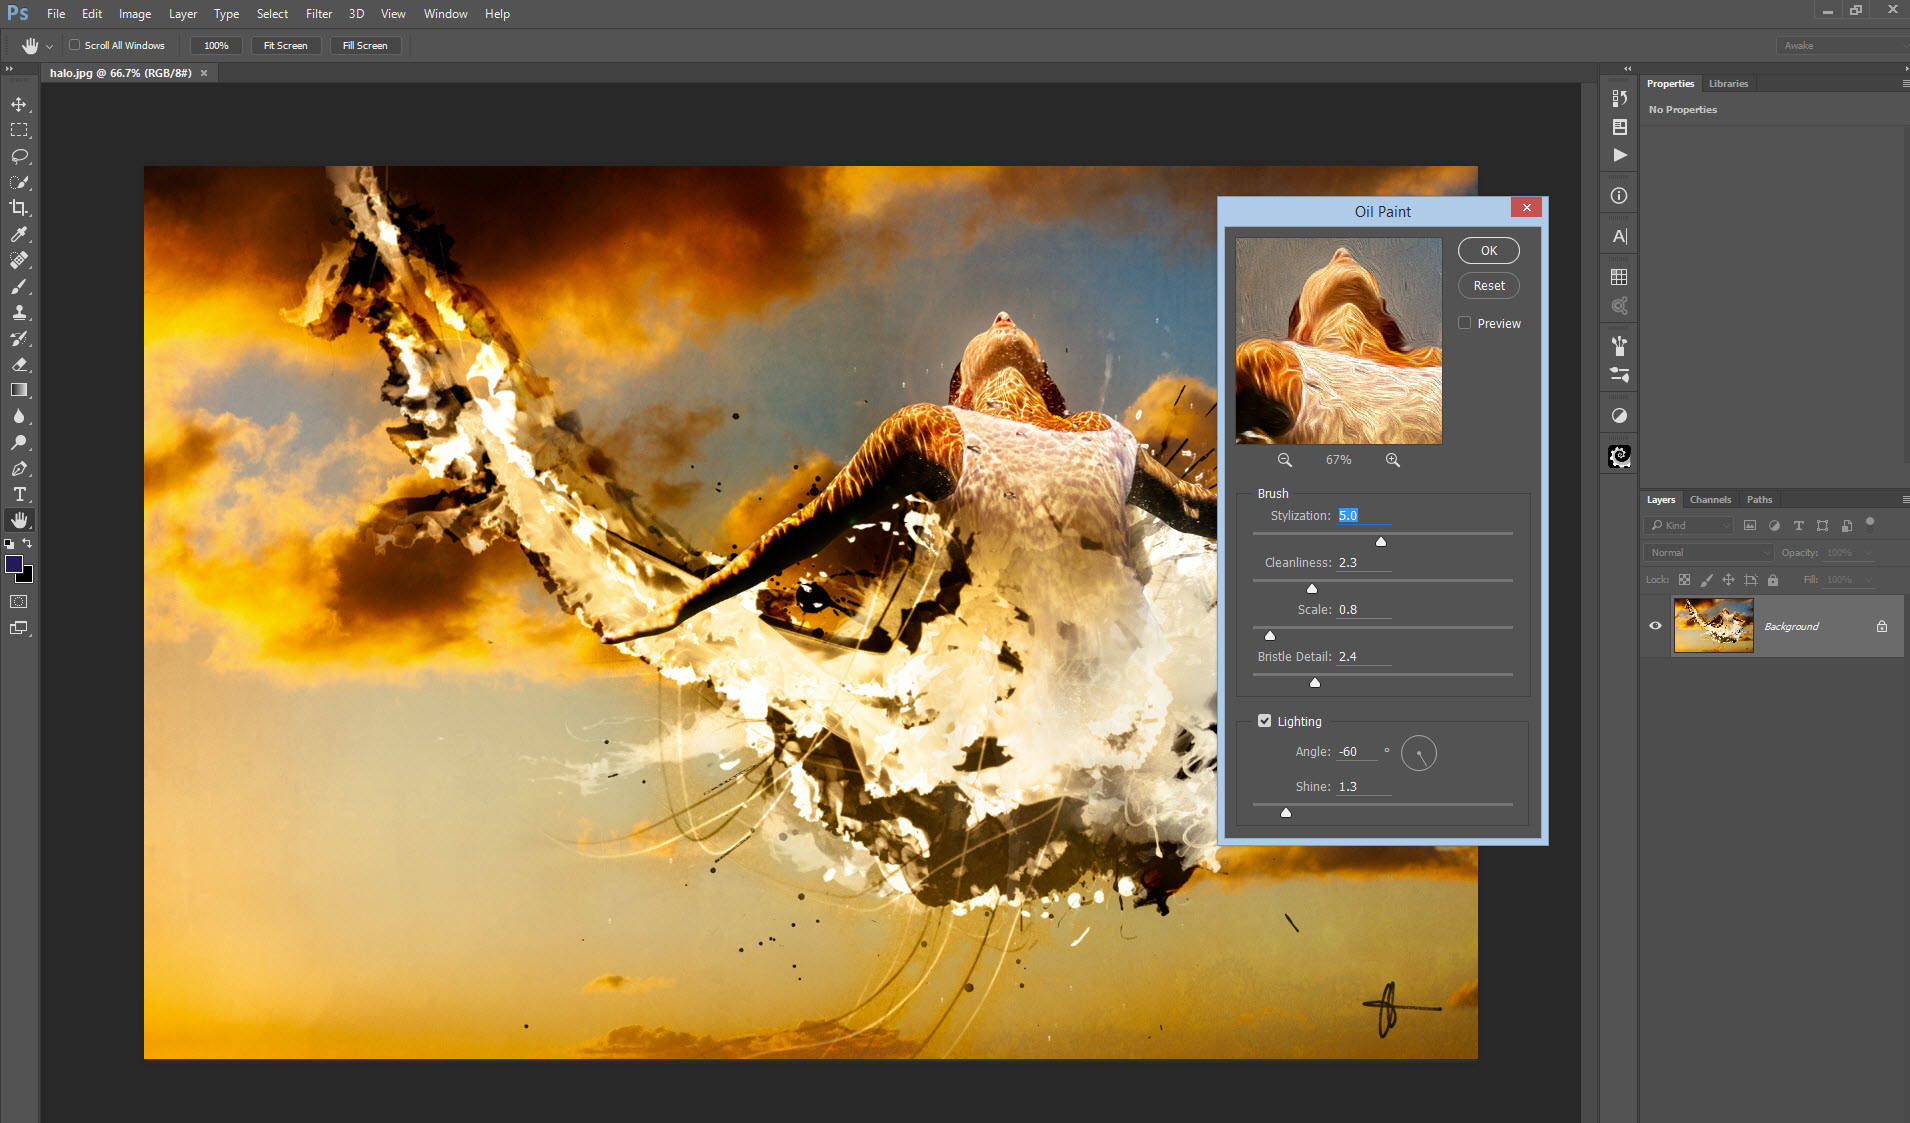Select the Crop tool
The image size is (1910, 1123).
point(19,208)
